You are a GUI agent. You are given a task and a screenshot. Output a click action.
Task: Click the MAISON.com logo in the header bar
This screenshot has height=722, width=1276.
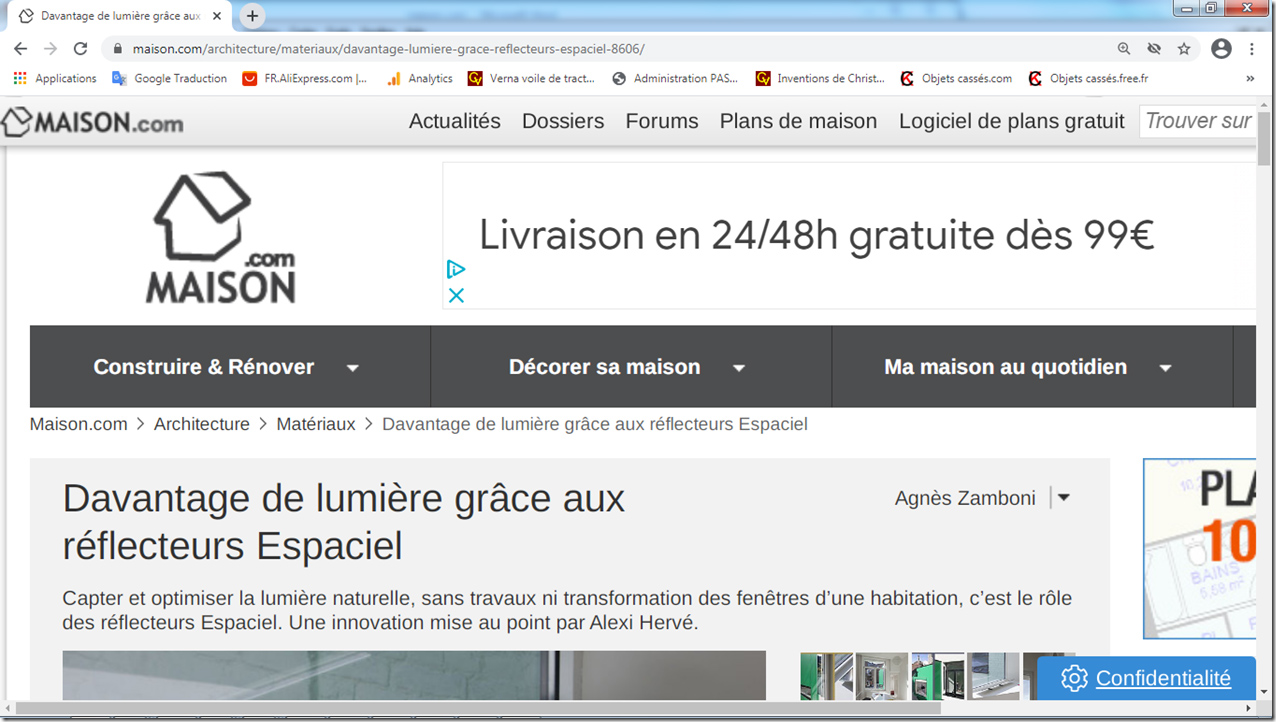point(92,122)
